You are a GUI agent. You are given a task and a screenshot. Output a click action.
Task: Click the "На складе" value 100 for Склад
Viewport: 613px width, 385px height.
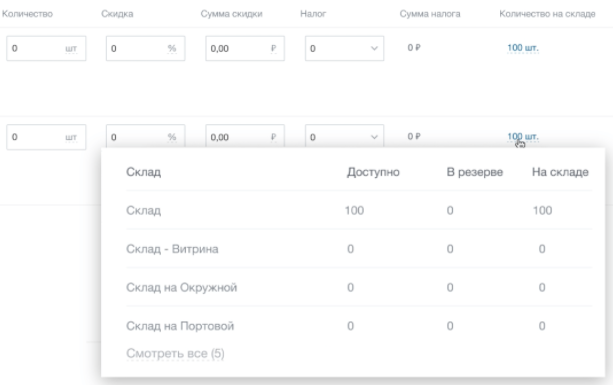(x=542, y=210)
